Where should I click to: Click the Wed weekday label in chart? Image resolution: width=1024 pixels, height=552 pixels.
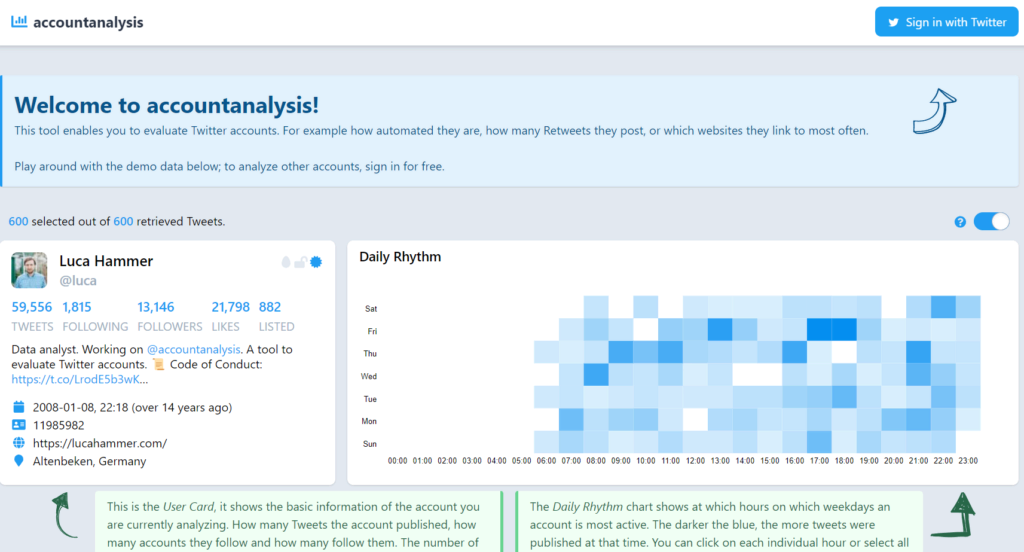[x=369, y=376]
